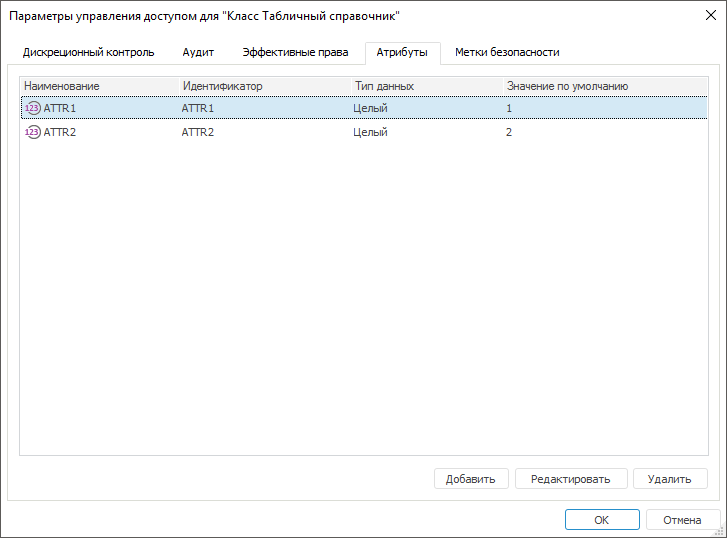Click the Целый data type of ATTR2
Screen dimensions: 727x538
[370, 132]
